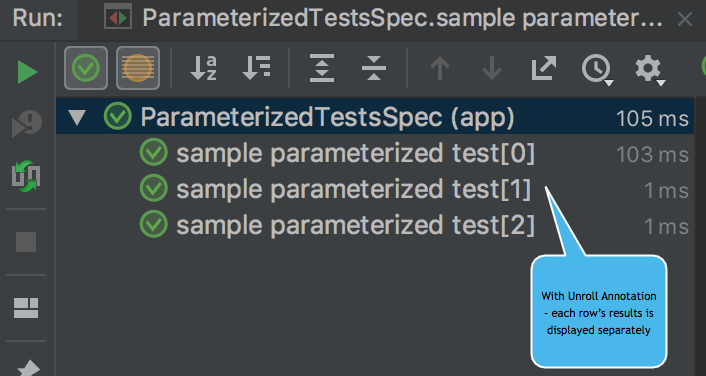Stop the running process square button
The height and width of the screenshot is (376, 706).
26,242
